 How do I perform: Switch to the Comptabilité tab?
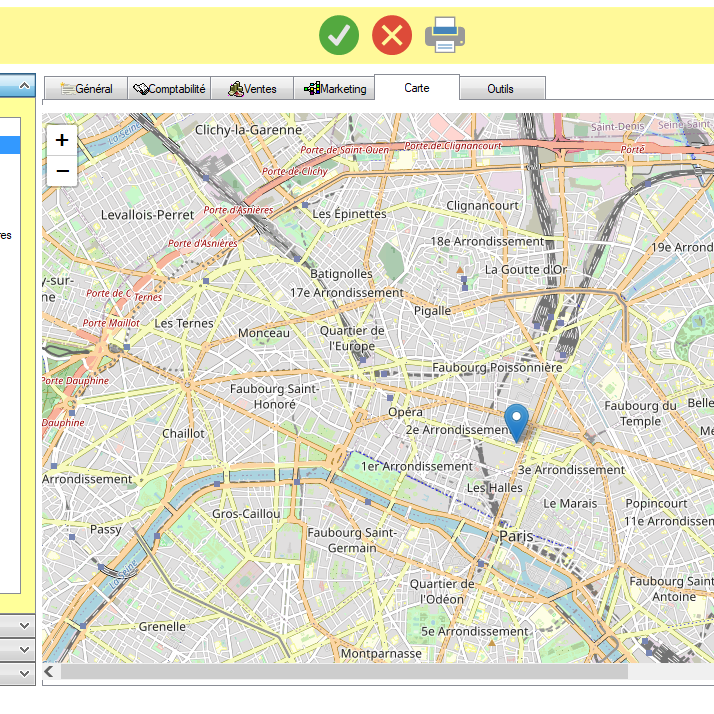point(169,89)
